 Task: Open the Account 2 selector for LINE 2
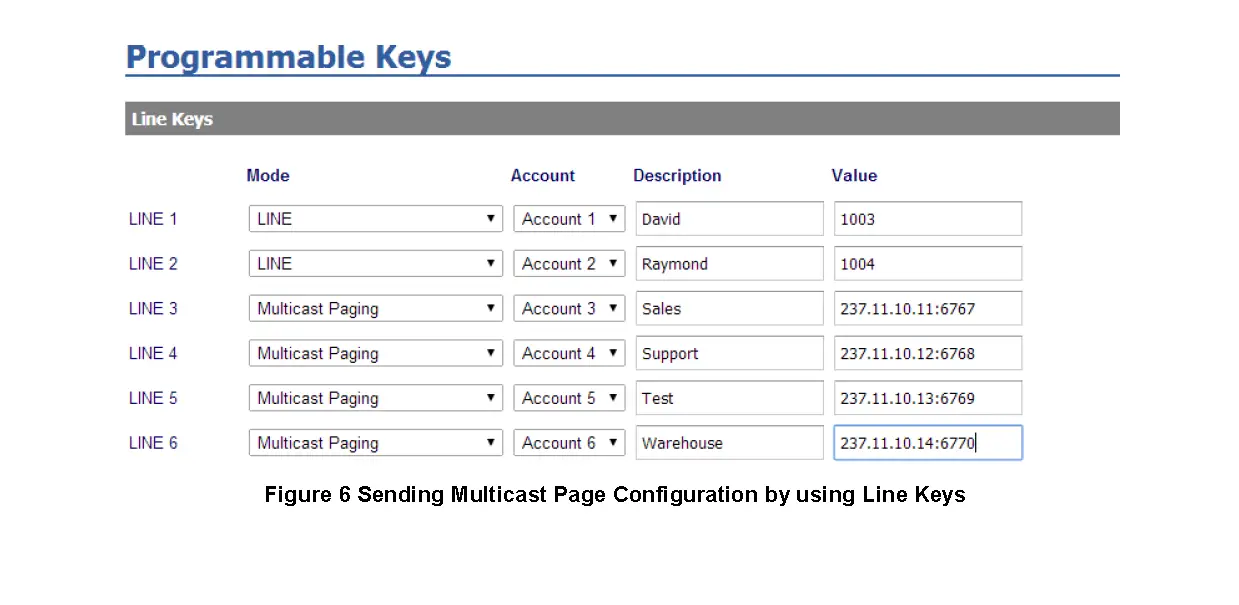[x=568, y=263]
